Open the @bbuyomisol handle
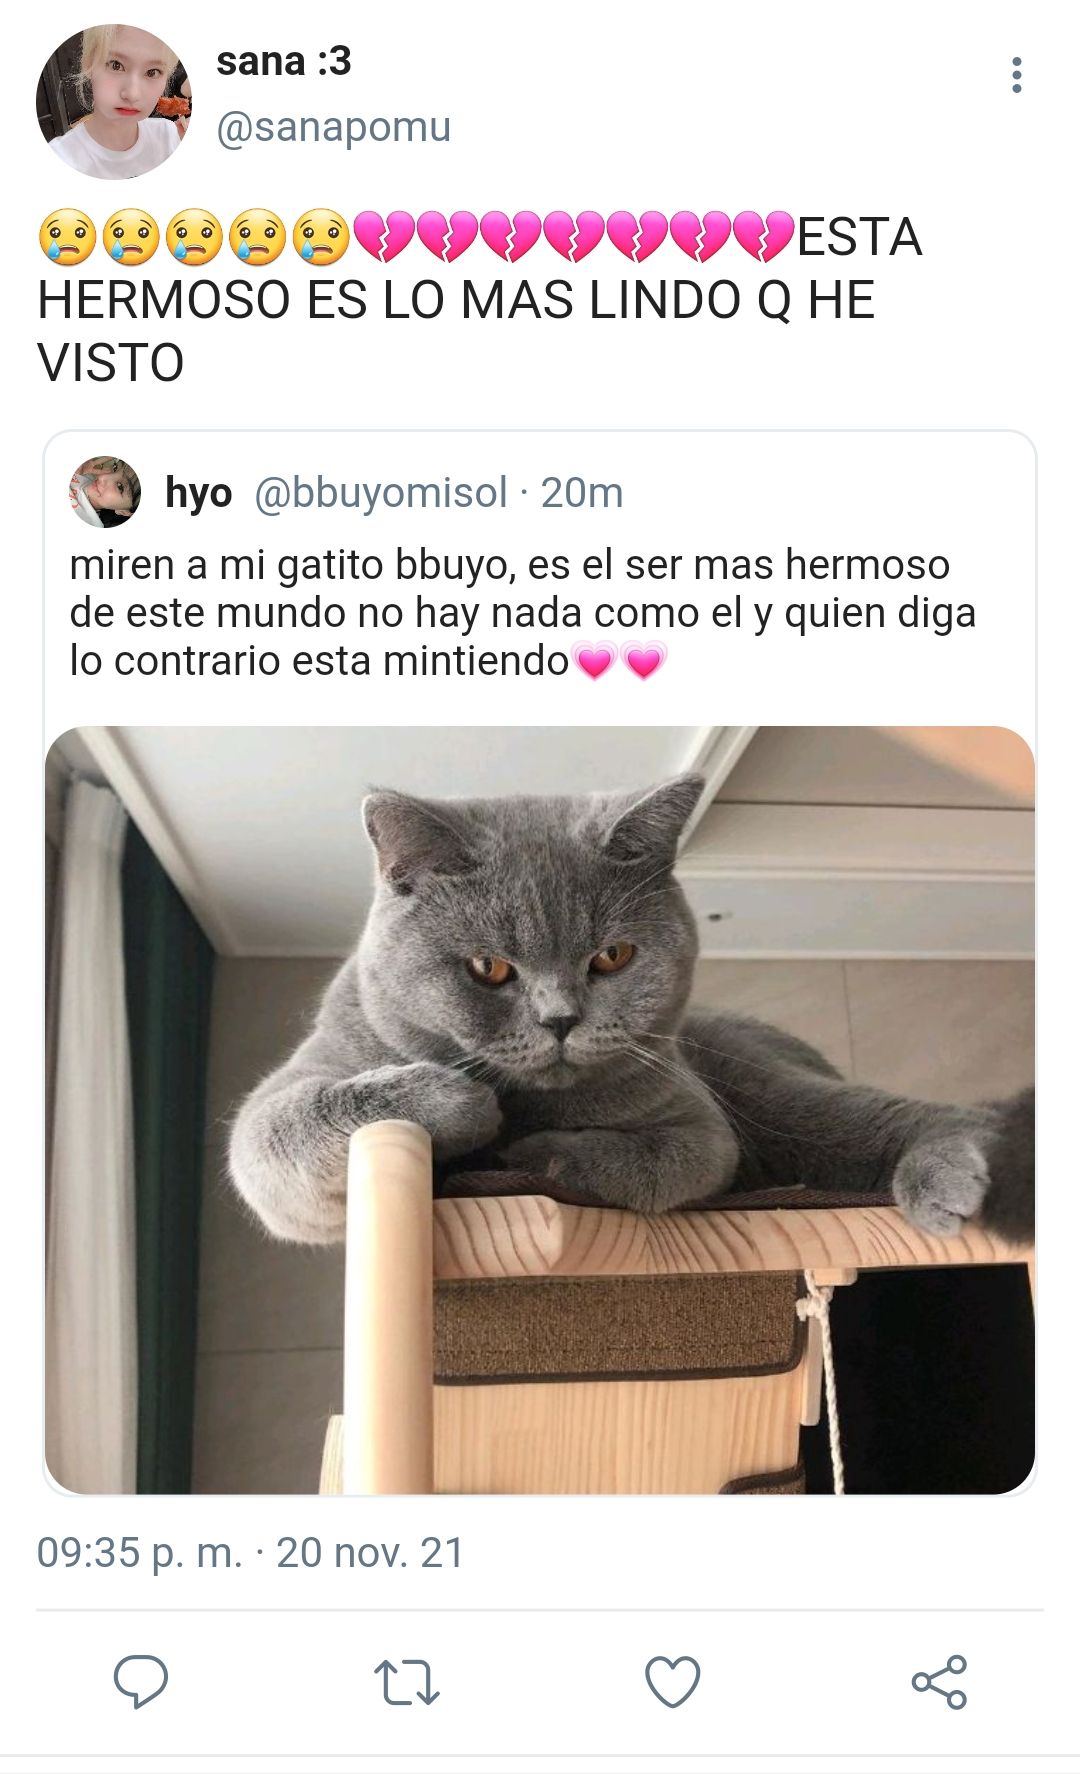1080x1774 pixels. [381, 493]
